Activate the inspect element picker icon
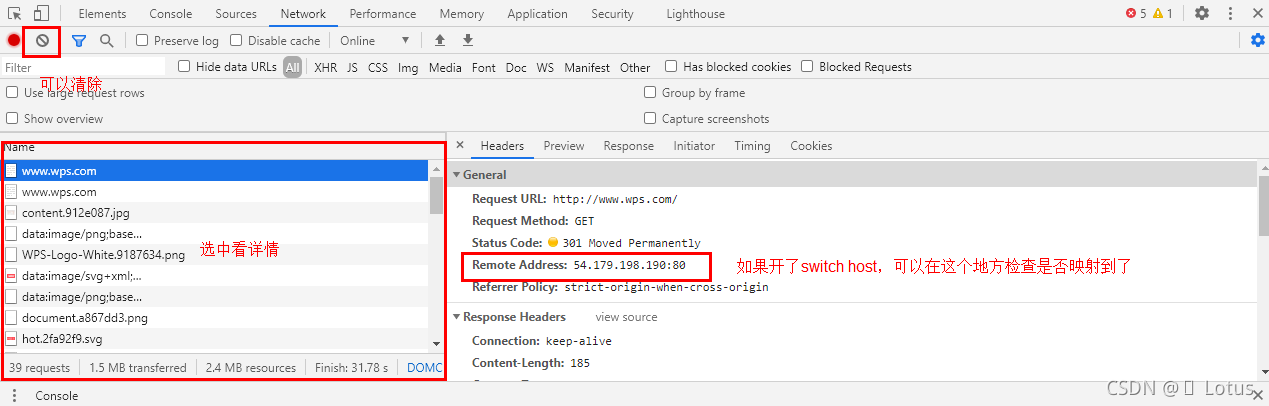1269x406 pixels. pos(15,14)
